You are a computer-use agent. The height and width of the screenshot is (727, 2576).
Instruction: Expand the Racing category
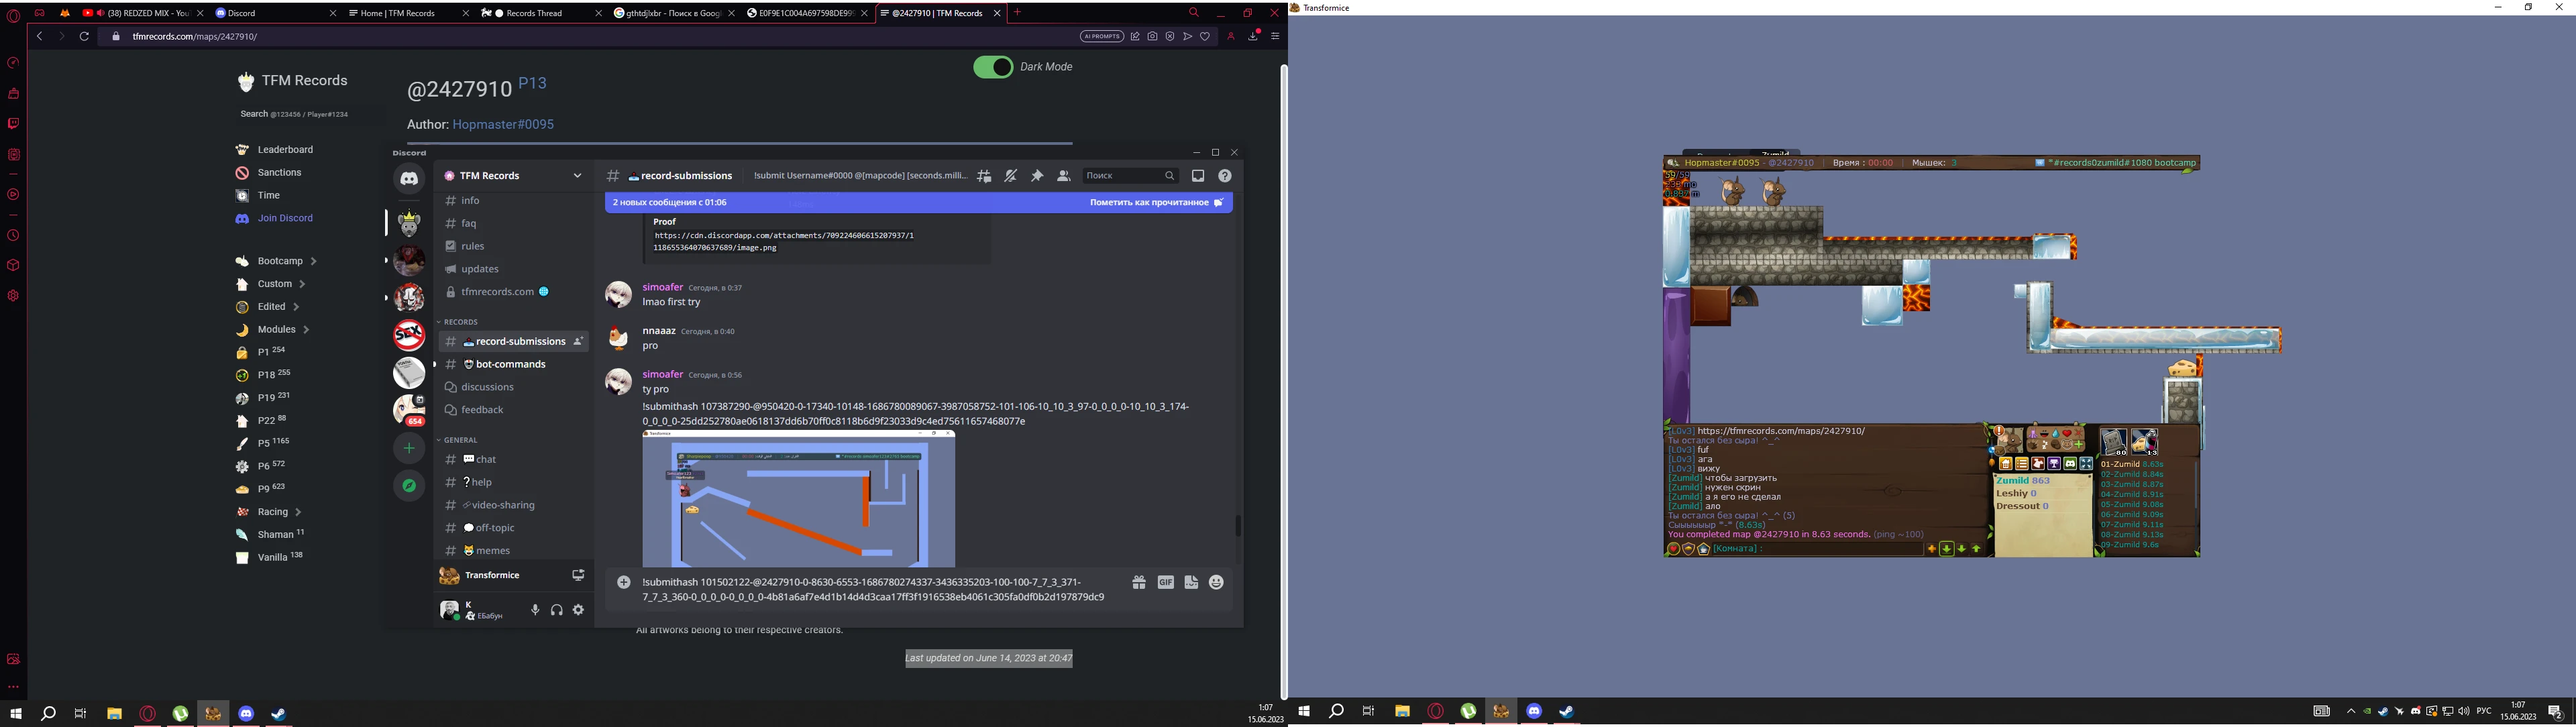(298, 512)
